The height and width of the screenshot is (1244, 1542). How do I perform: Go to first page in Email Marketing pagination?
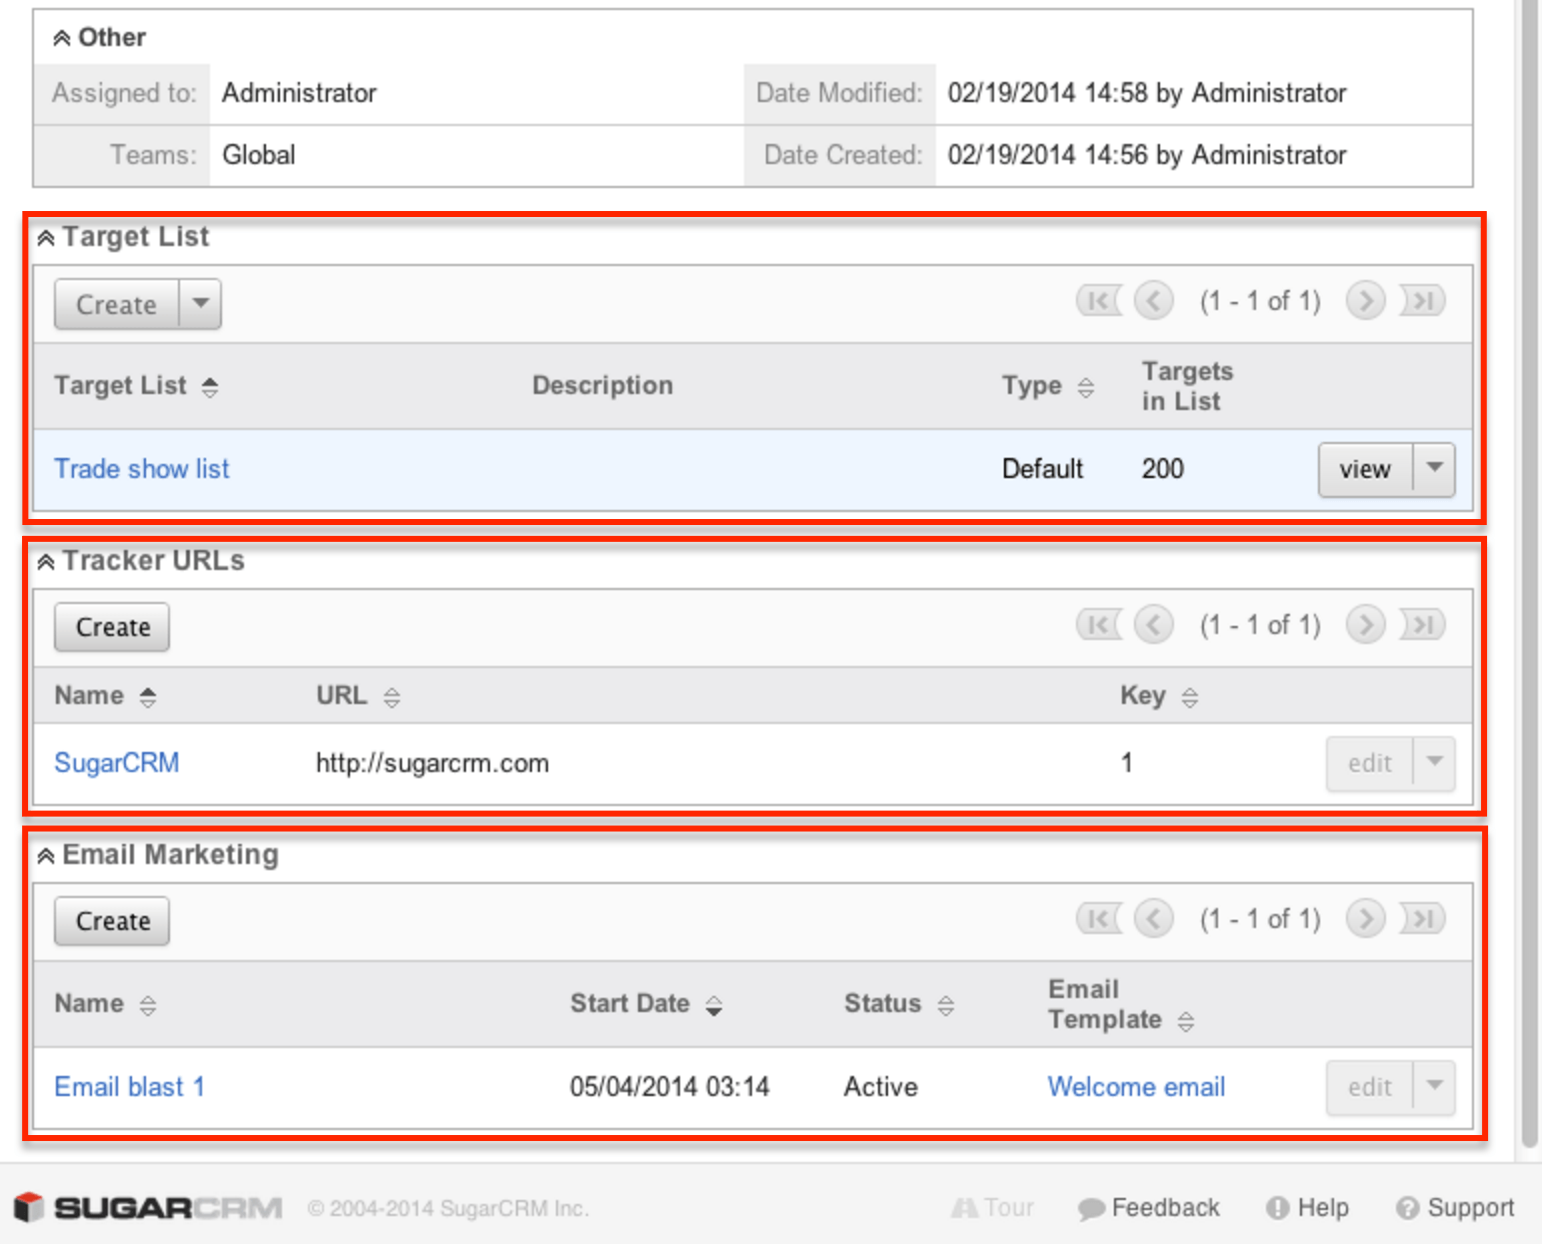[1099, 919]
